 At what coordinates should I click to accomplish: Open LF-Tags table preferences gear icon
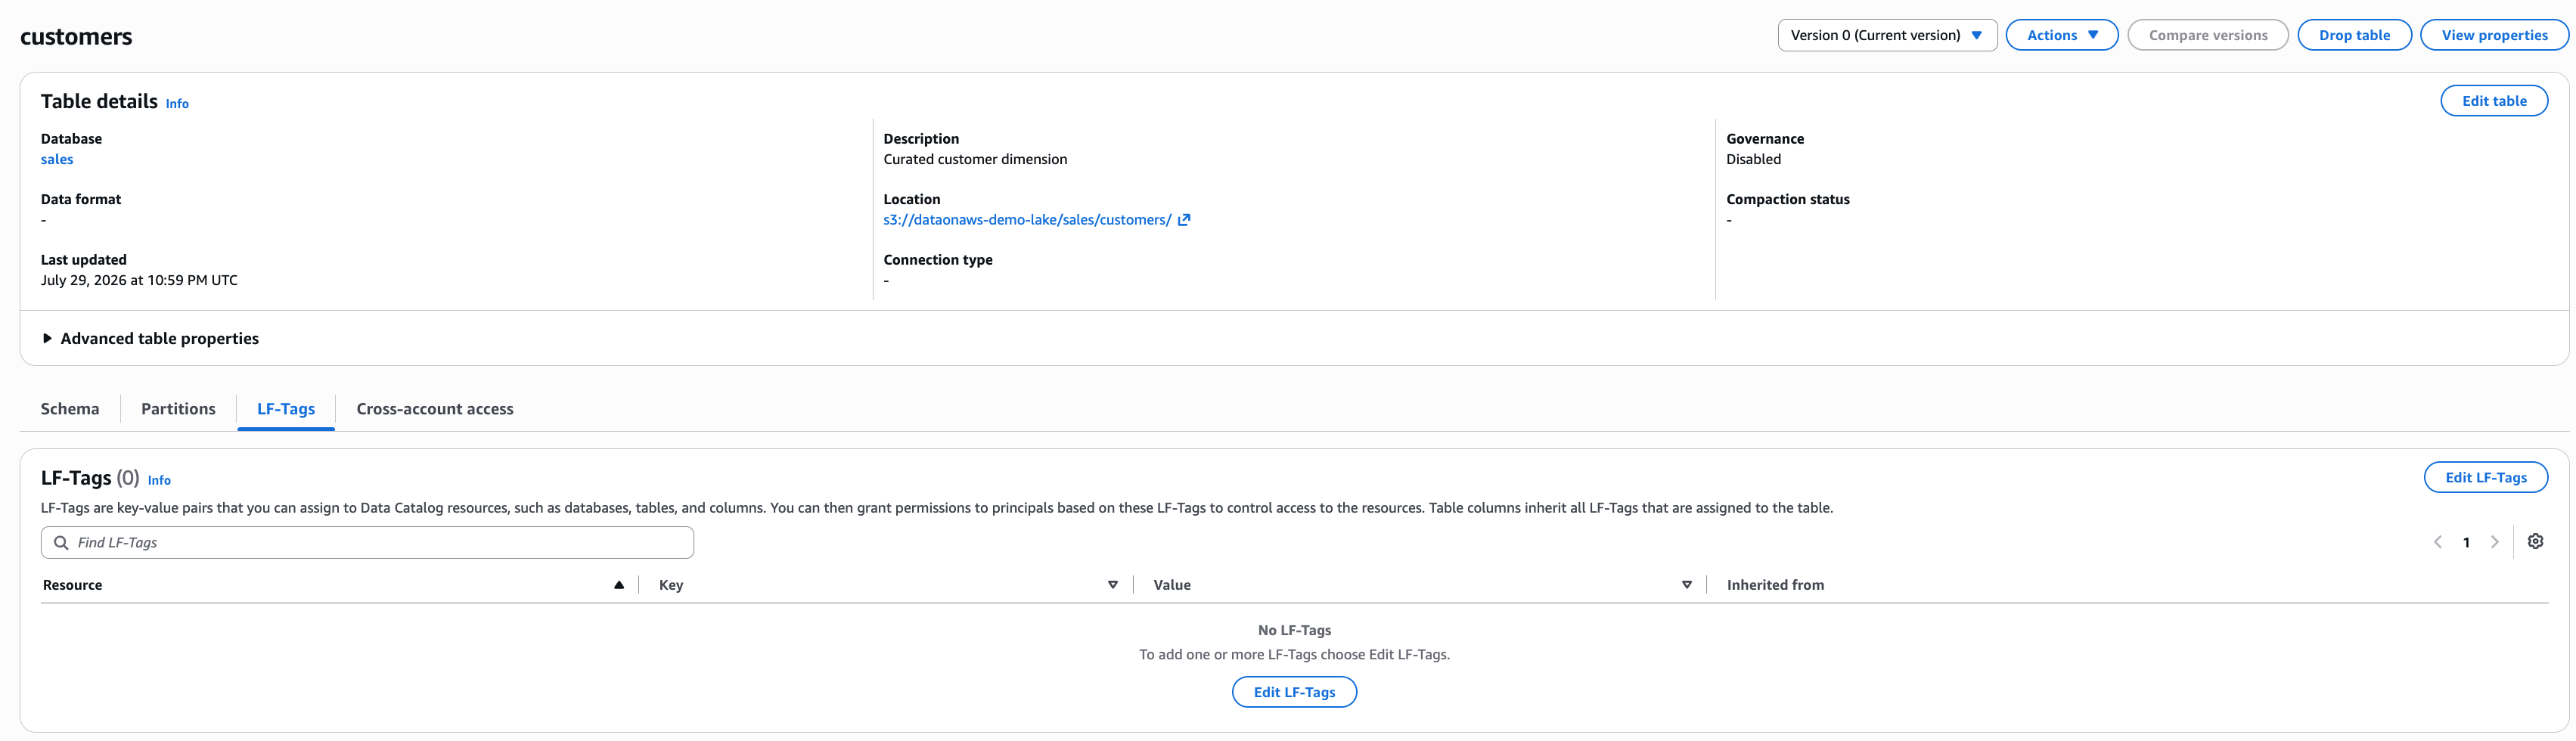2535,542
